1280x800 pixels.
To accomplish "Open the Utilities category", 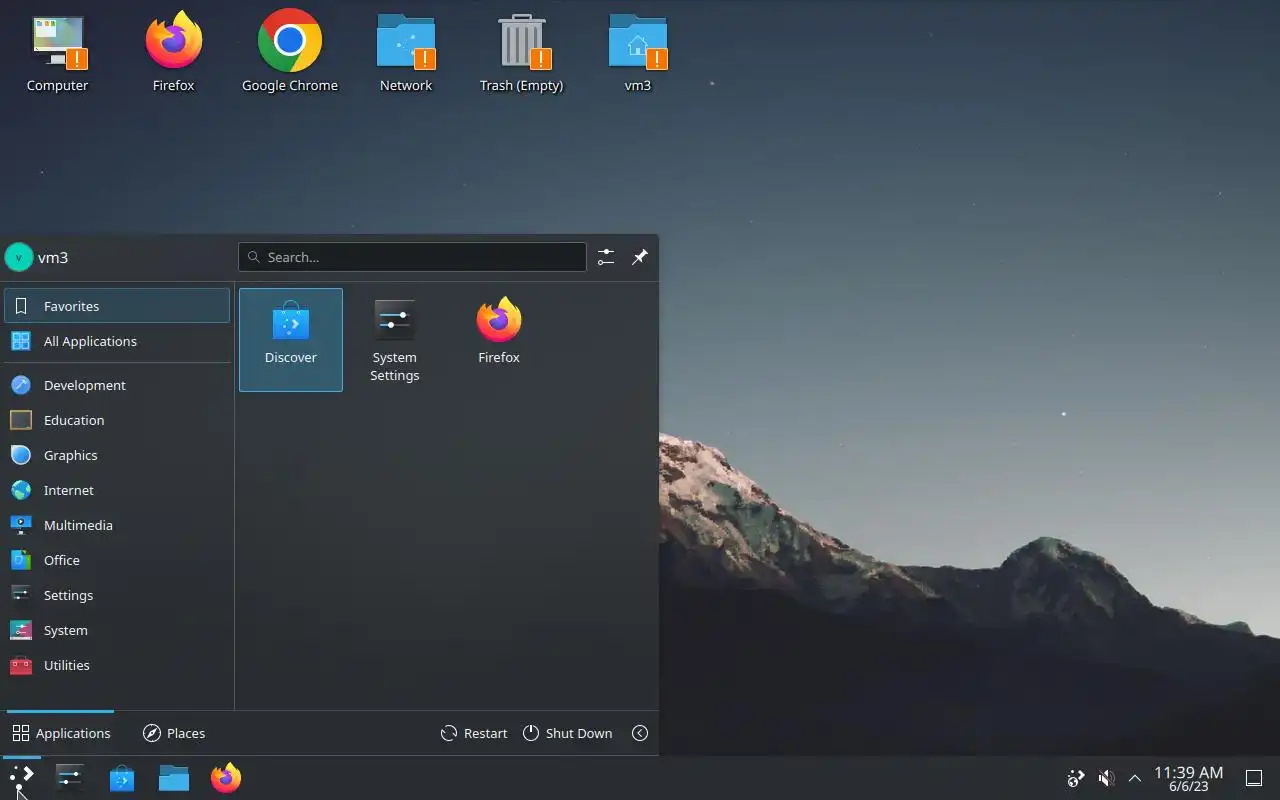I will point(117,665).
